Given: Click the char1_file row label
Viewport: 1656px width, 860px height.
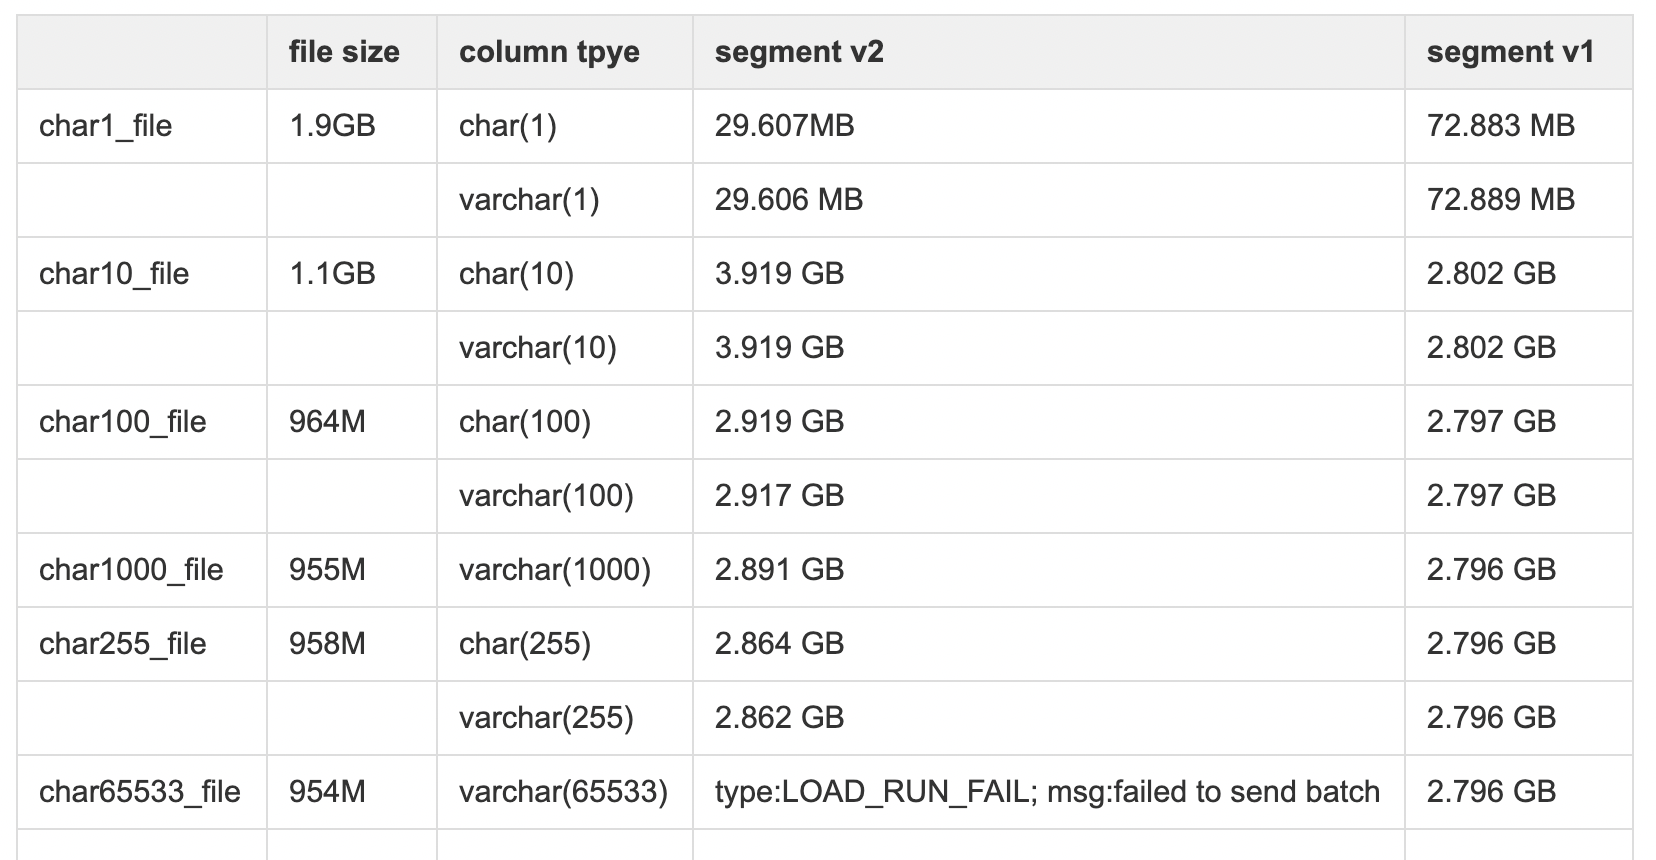Looking at the screenshot, I should [105, 126].
